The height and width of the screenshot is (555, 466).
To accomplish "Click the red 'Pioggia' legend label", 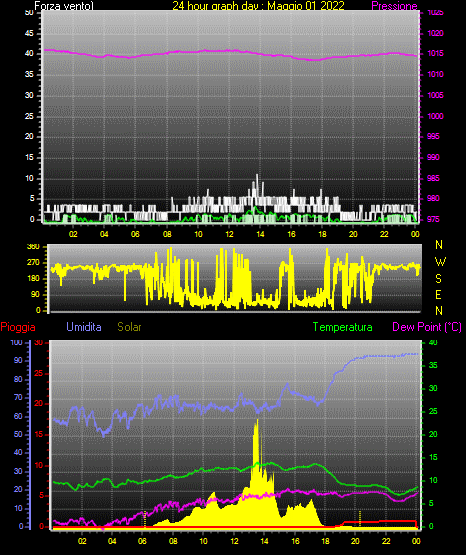I will [18, 327].
